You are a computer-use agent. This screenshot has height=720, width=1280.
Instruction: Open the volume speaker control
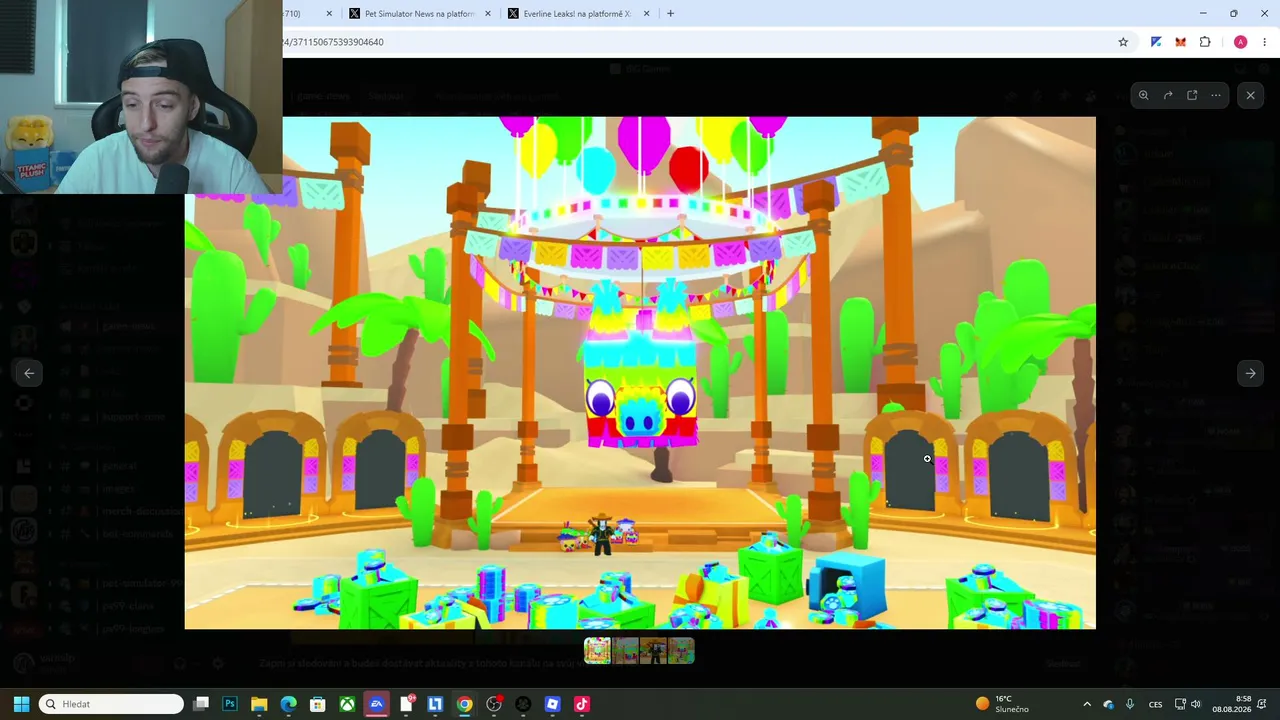click(1196, 704)
